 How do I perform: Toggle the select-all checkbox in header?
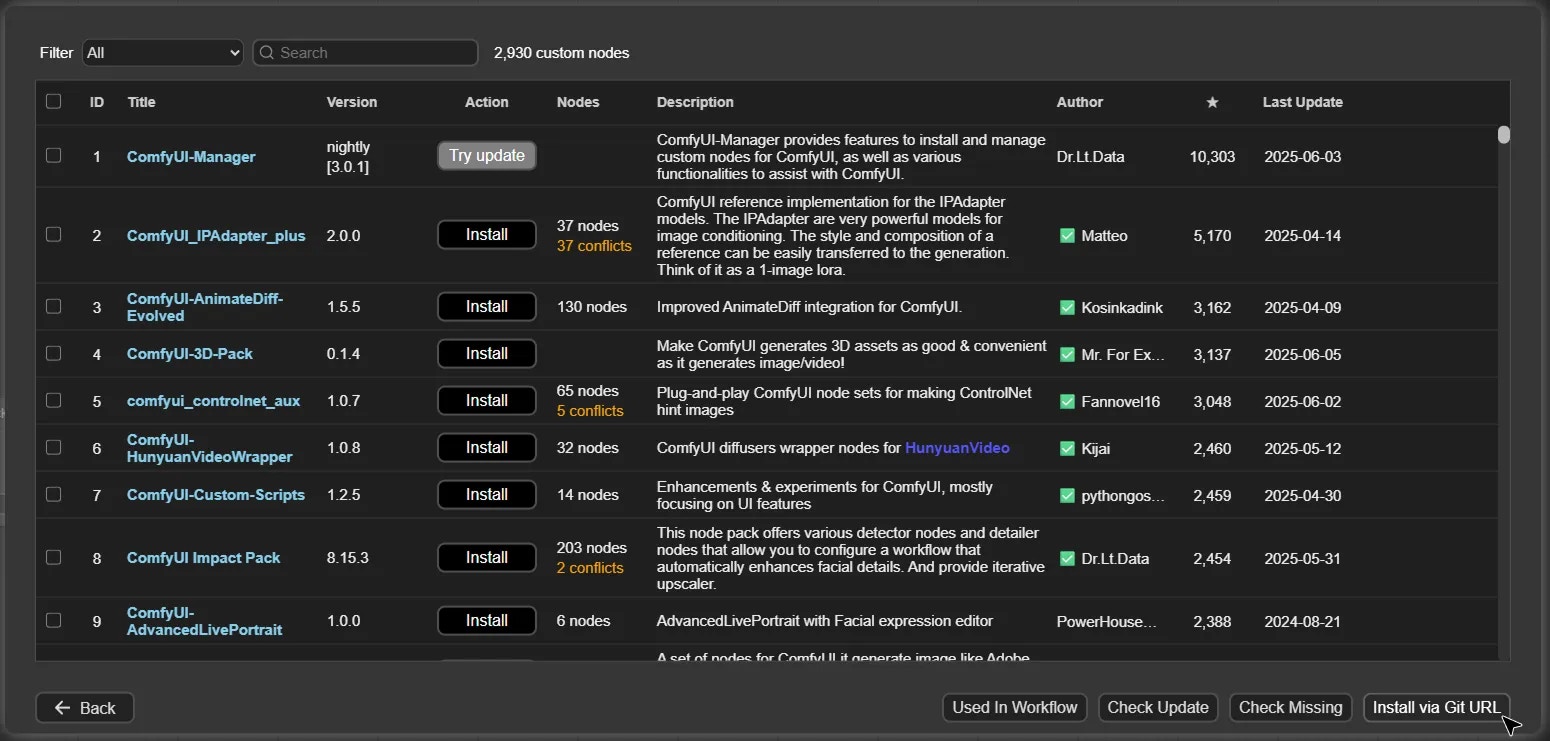click(54, 101)
